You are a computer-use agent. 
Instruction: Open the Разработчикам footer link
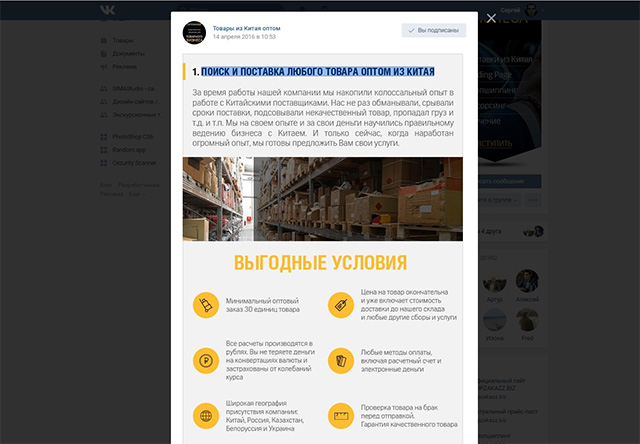(139, 185)
